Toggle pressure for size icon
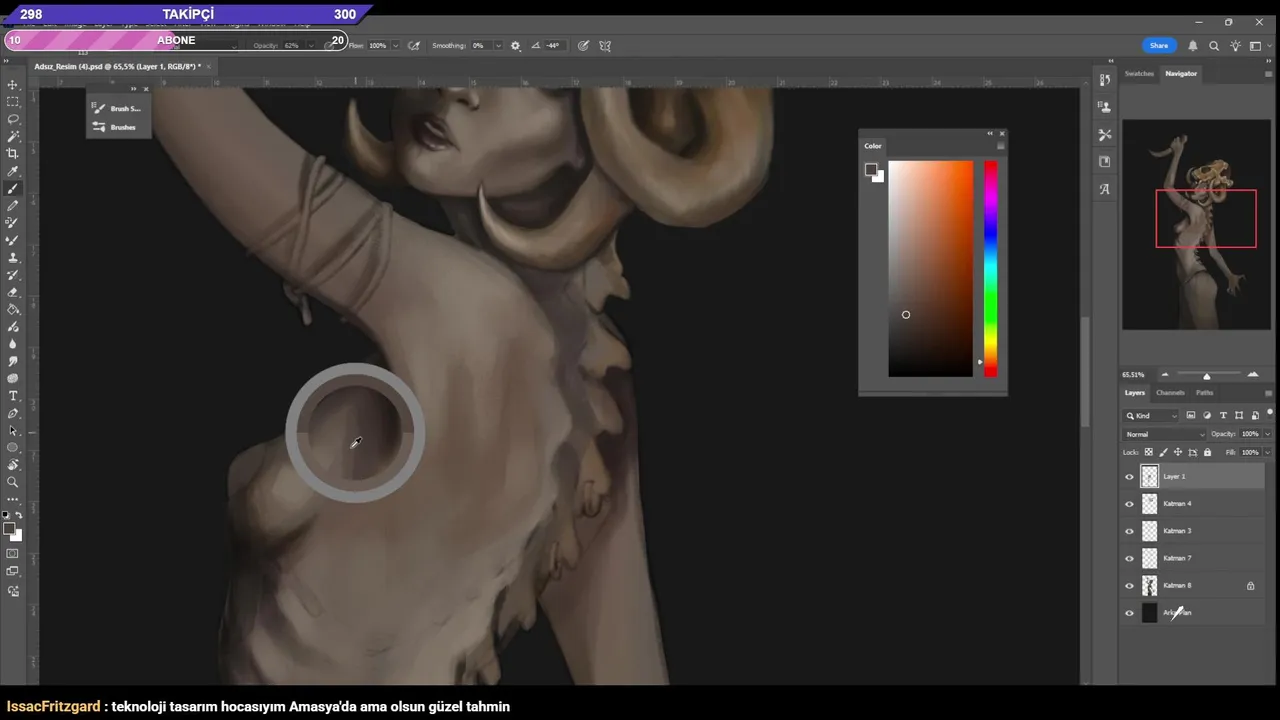 582,46
